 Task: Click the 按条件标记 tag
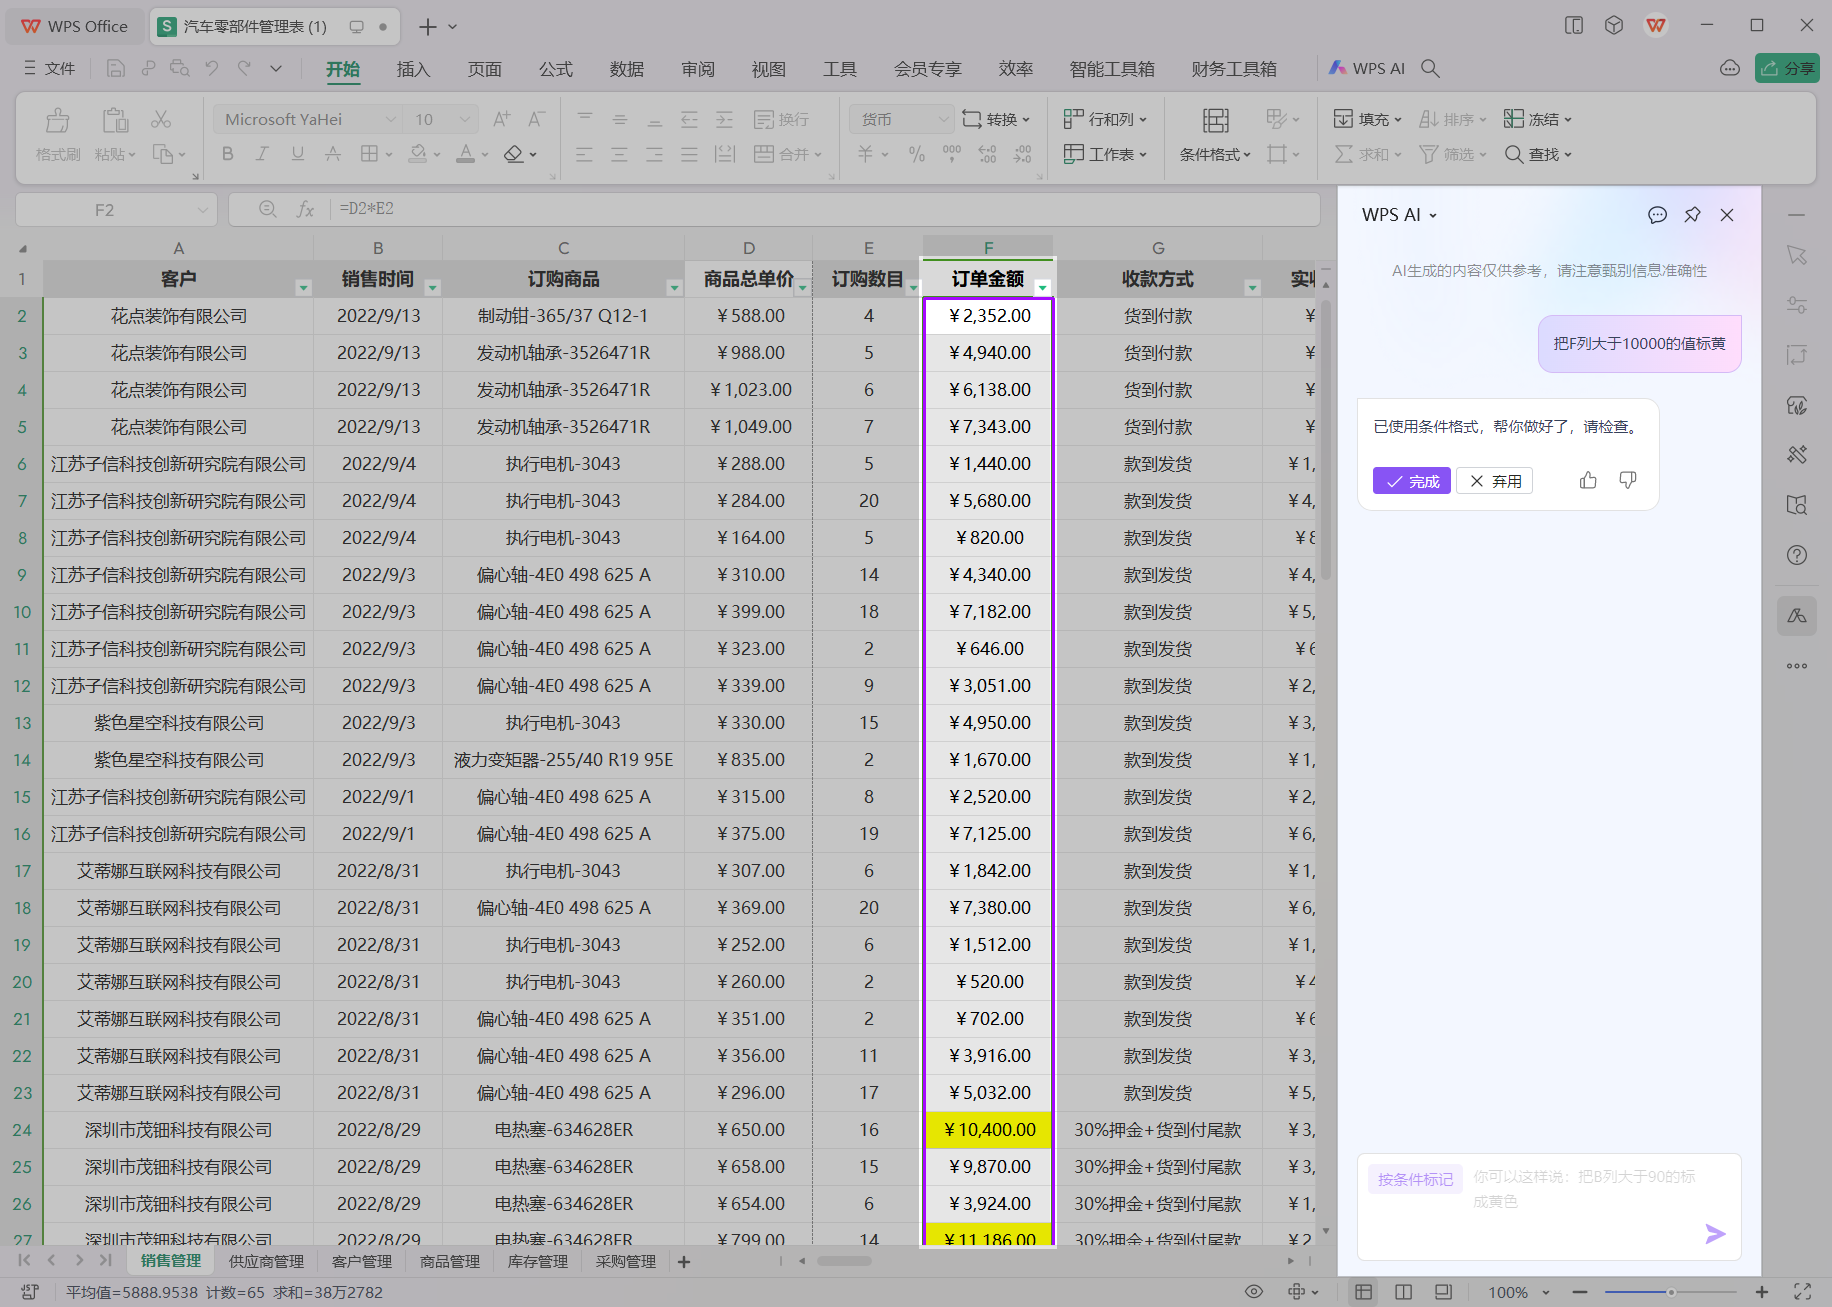[x=1415, y=1179]
